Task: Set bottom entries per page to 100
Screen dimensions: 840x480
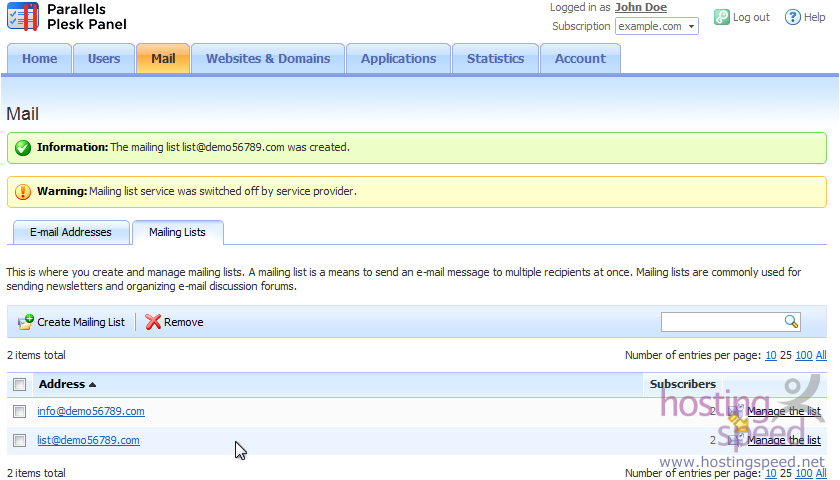Action: [804, 473]
